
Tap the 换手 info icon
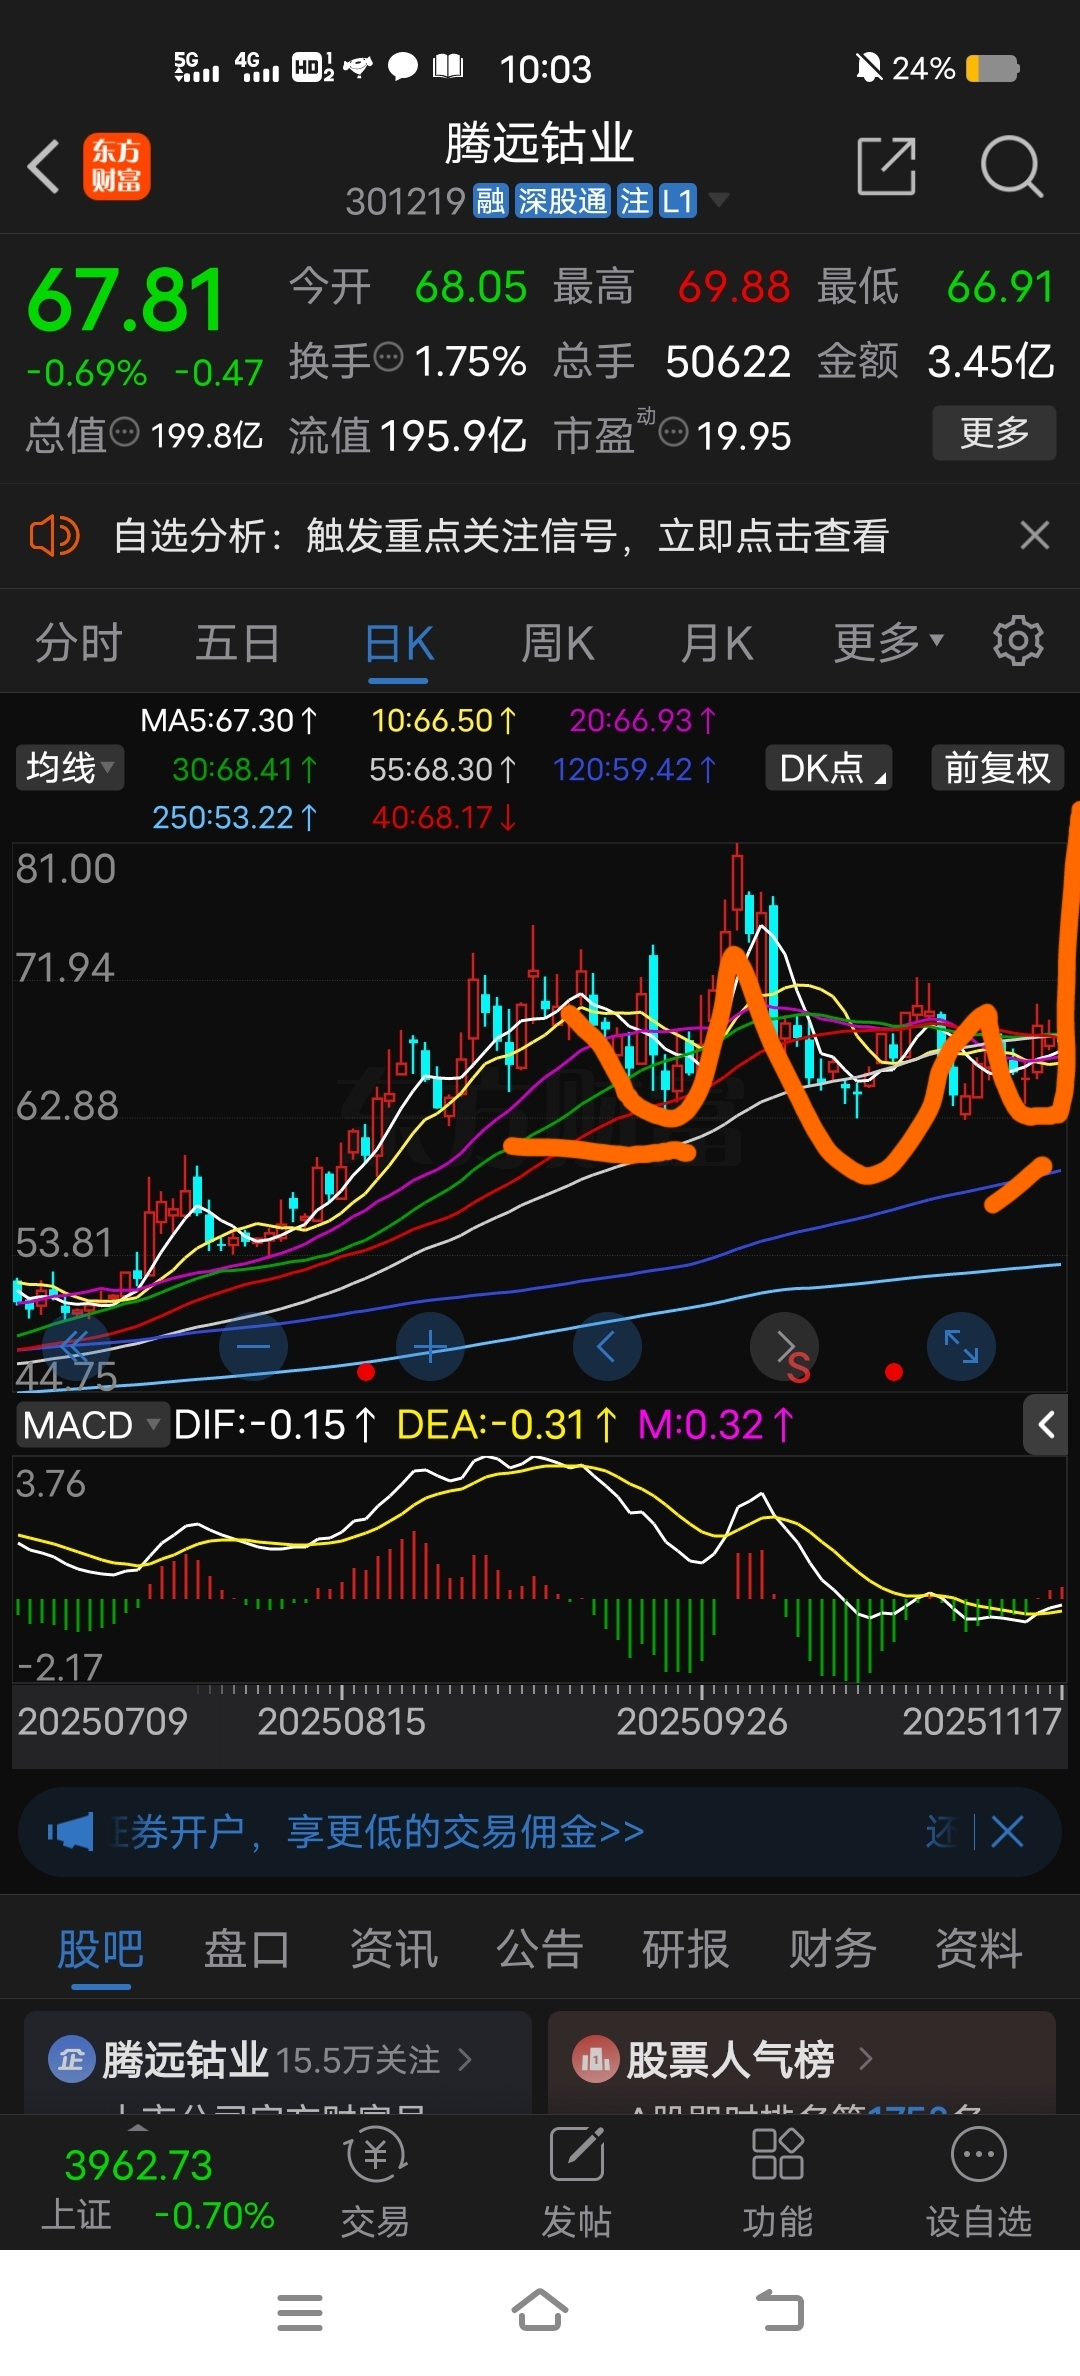[388, 356]
